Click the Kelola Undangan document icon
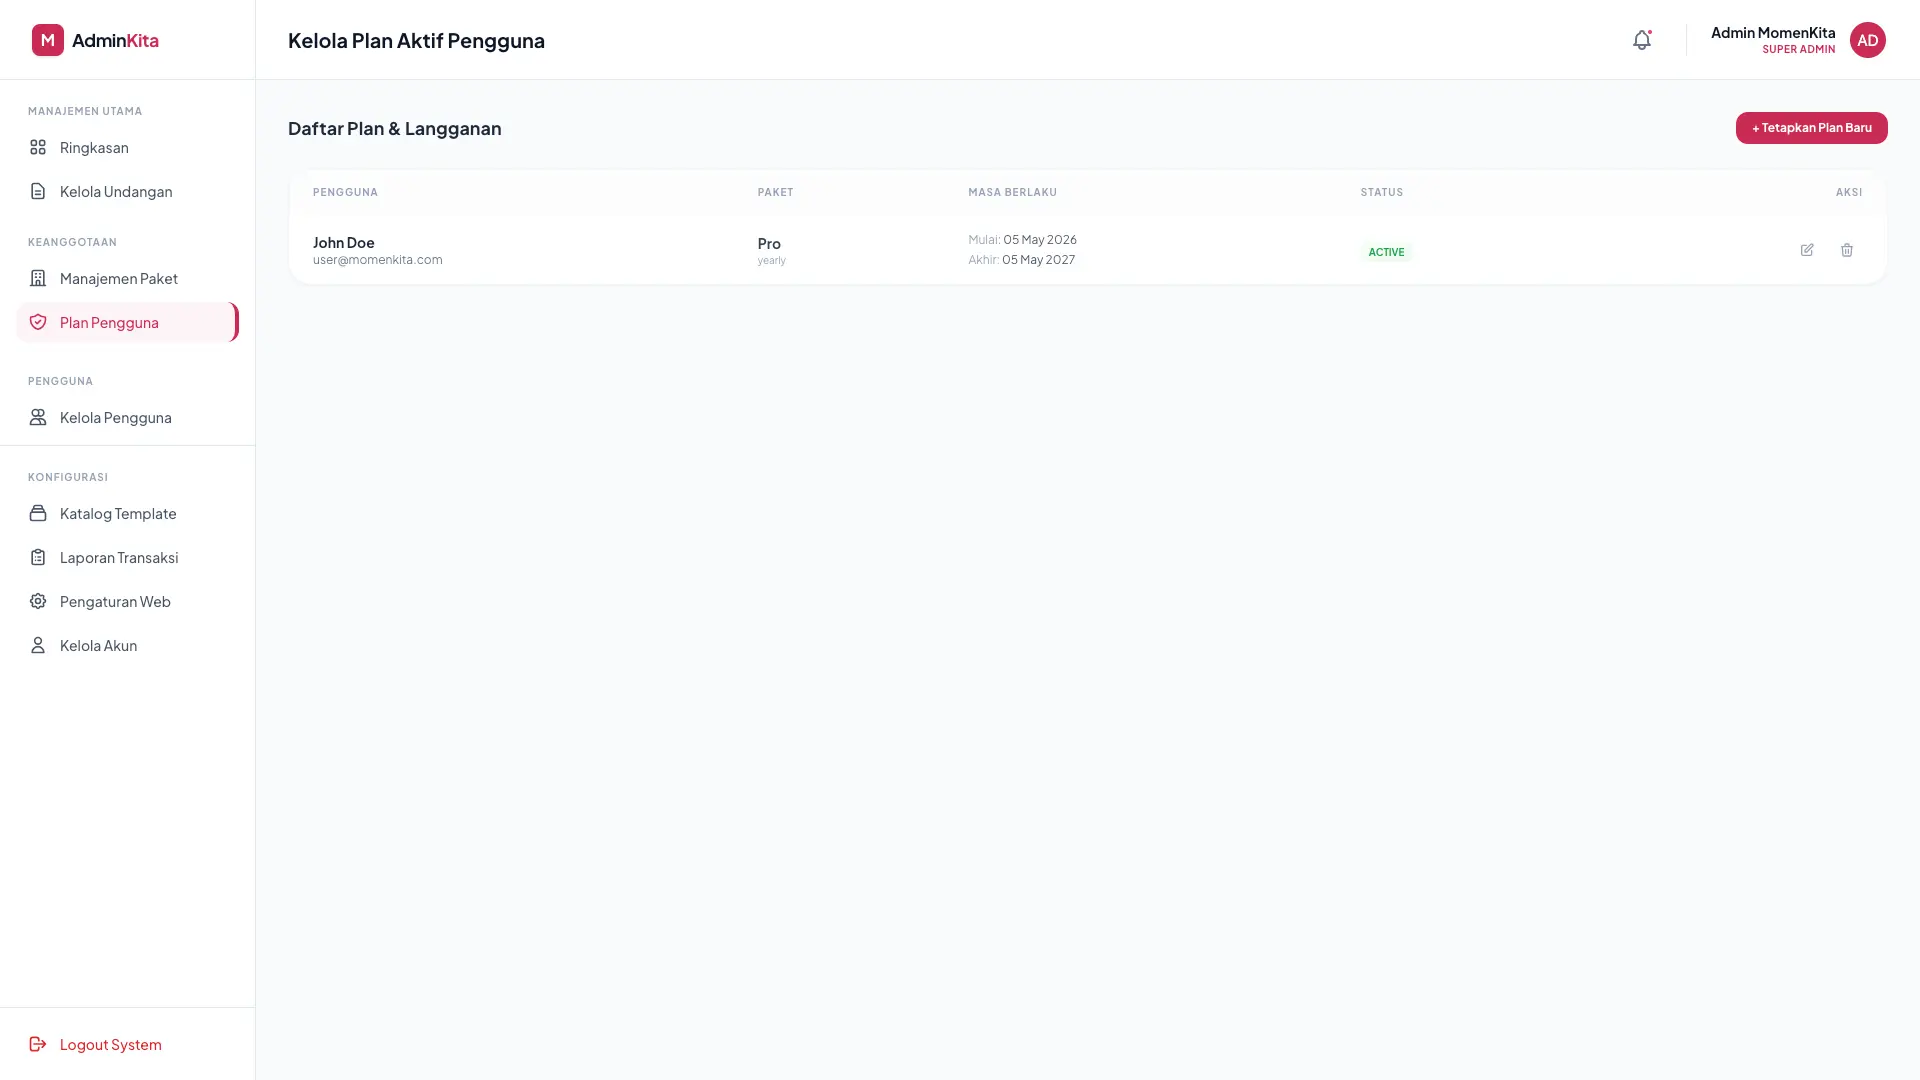The height and width of the screenshot is (1080, 1920). [38, 191]
